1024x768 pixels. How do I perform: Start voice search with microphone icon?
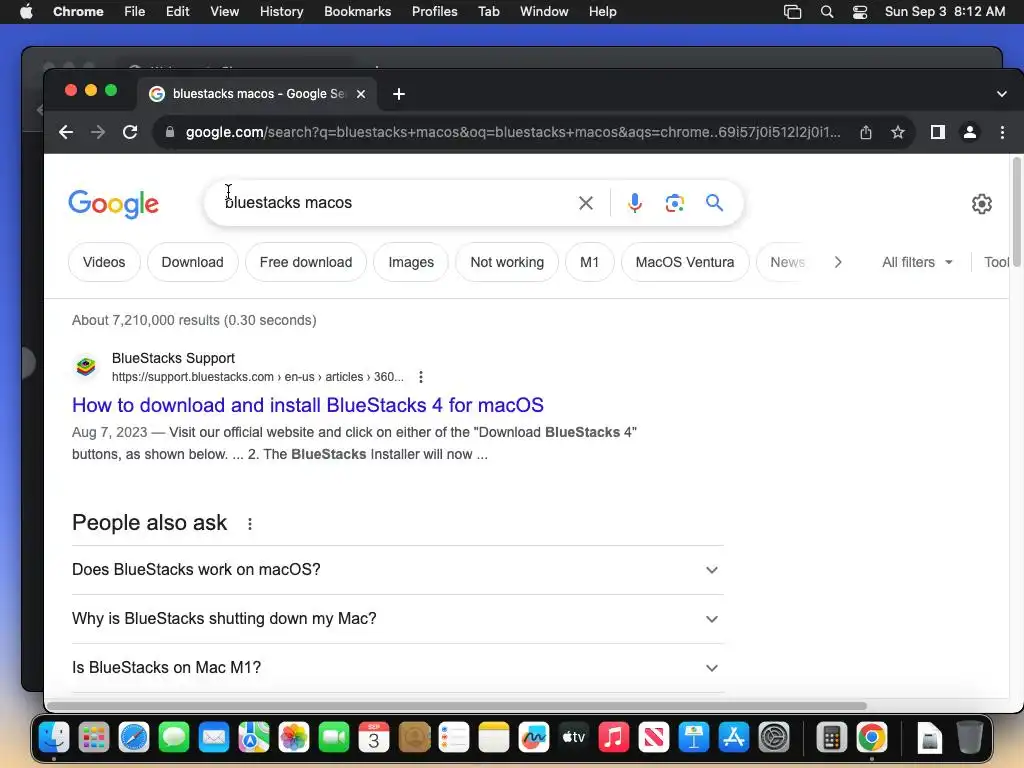(634, 203)
